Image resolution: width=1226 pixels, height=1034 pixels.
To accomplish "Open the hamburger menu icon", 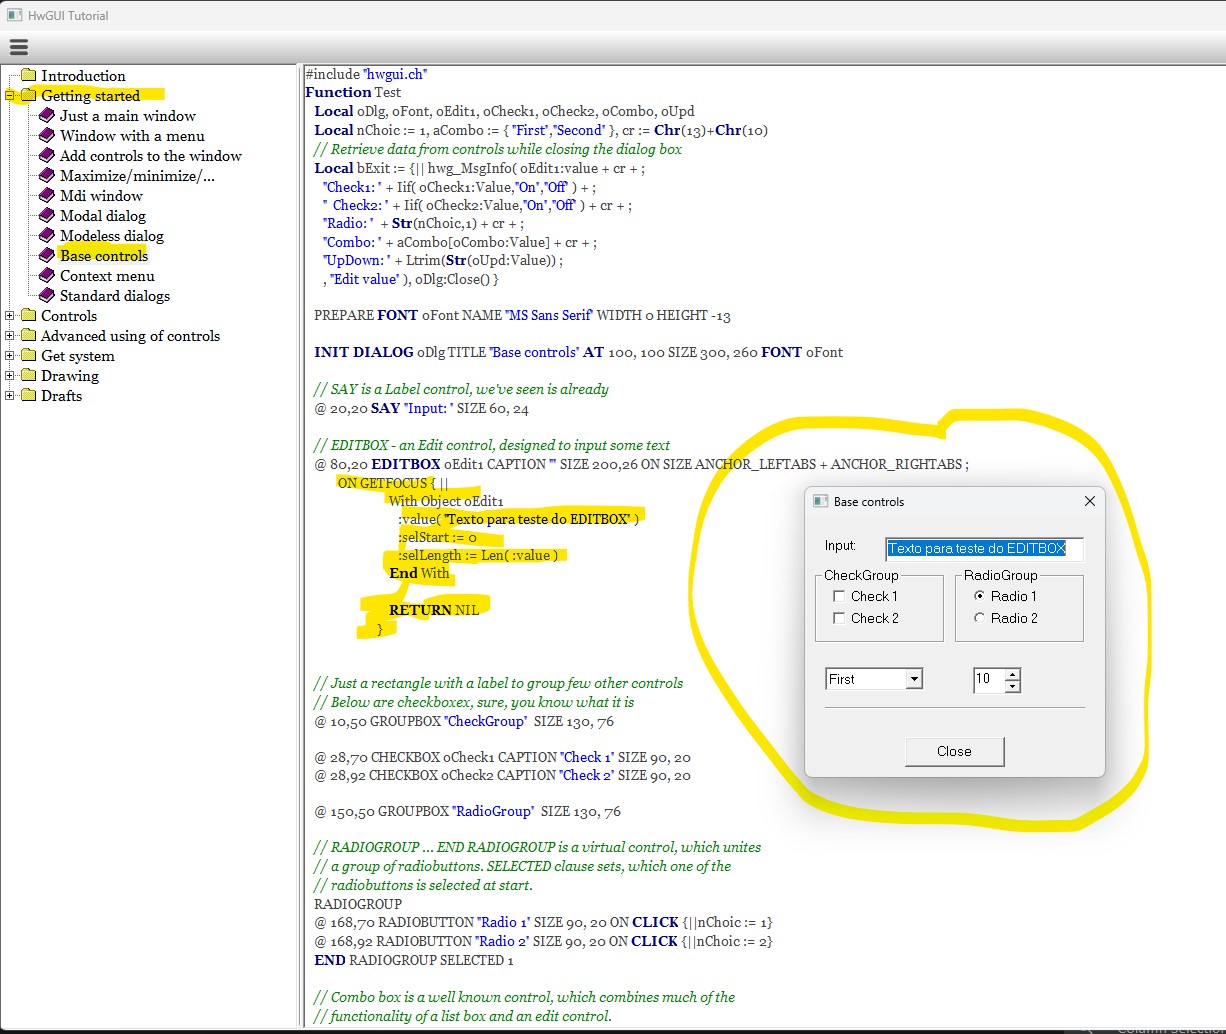I will tap(18, 47).
